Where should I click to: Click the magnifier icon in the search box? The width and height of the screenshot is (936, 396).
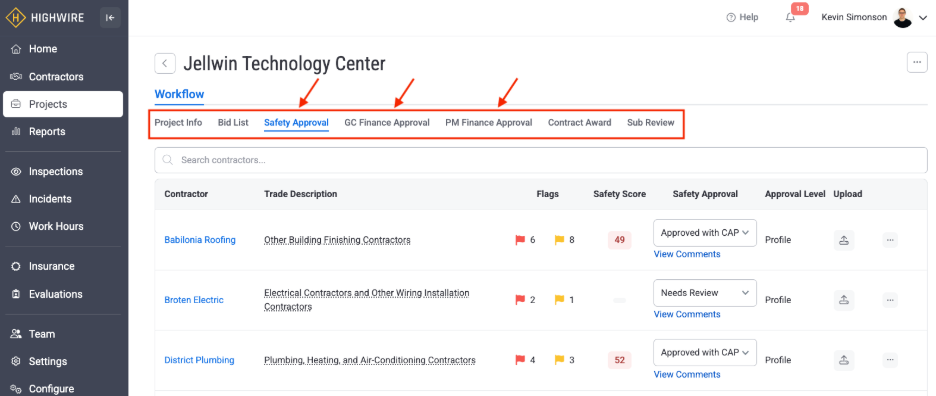[168, 160]
